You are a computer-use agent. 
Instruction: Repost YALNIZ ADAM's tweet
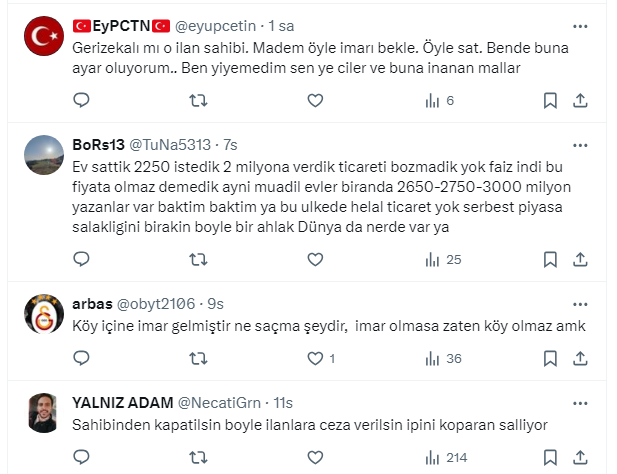[198, 457]
